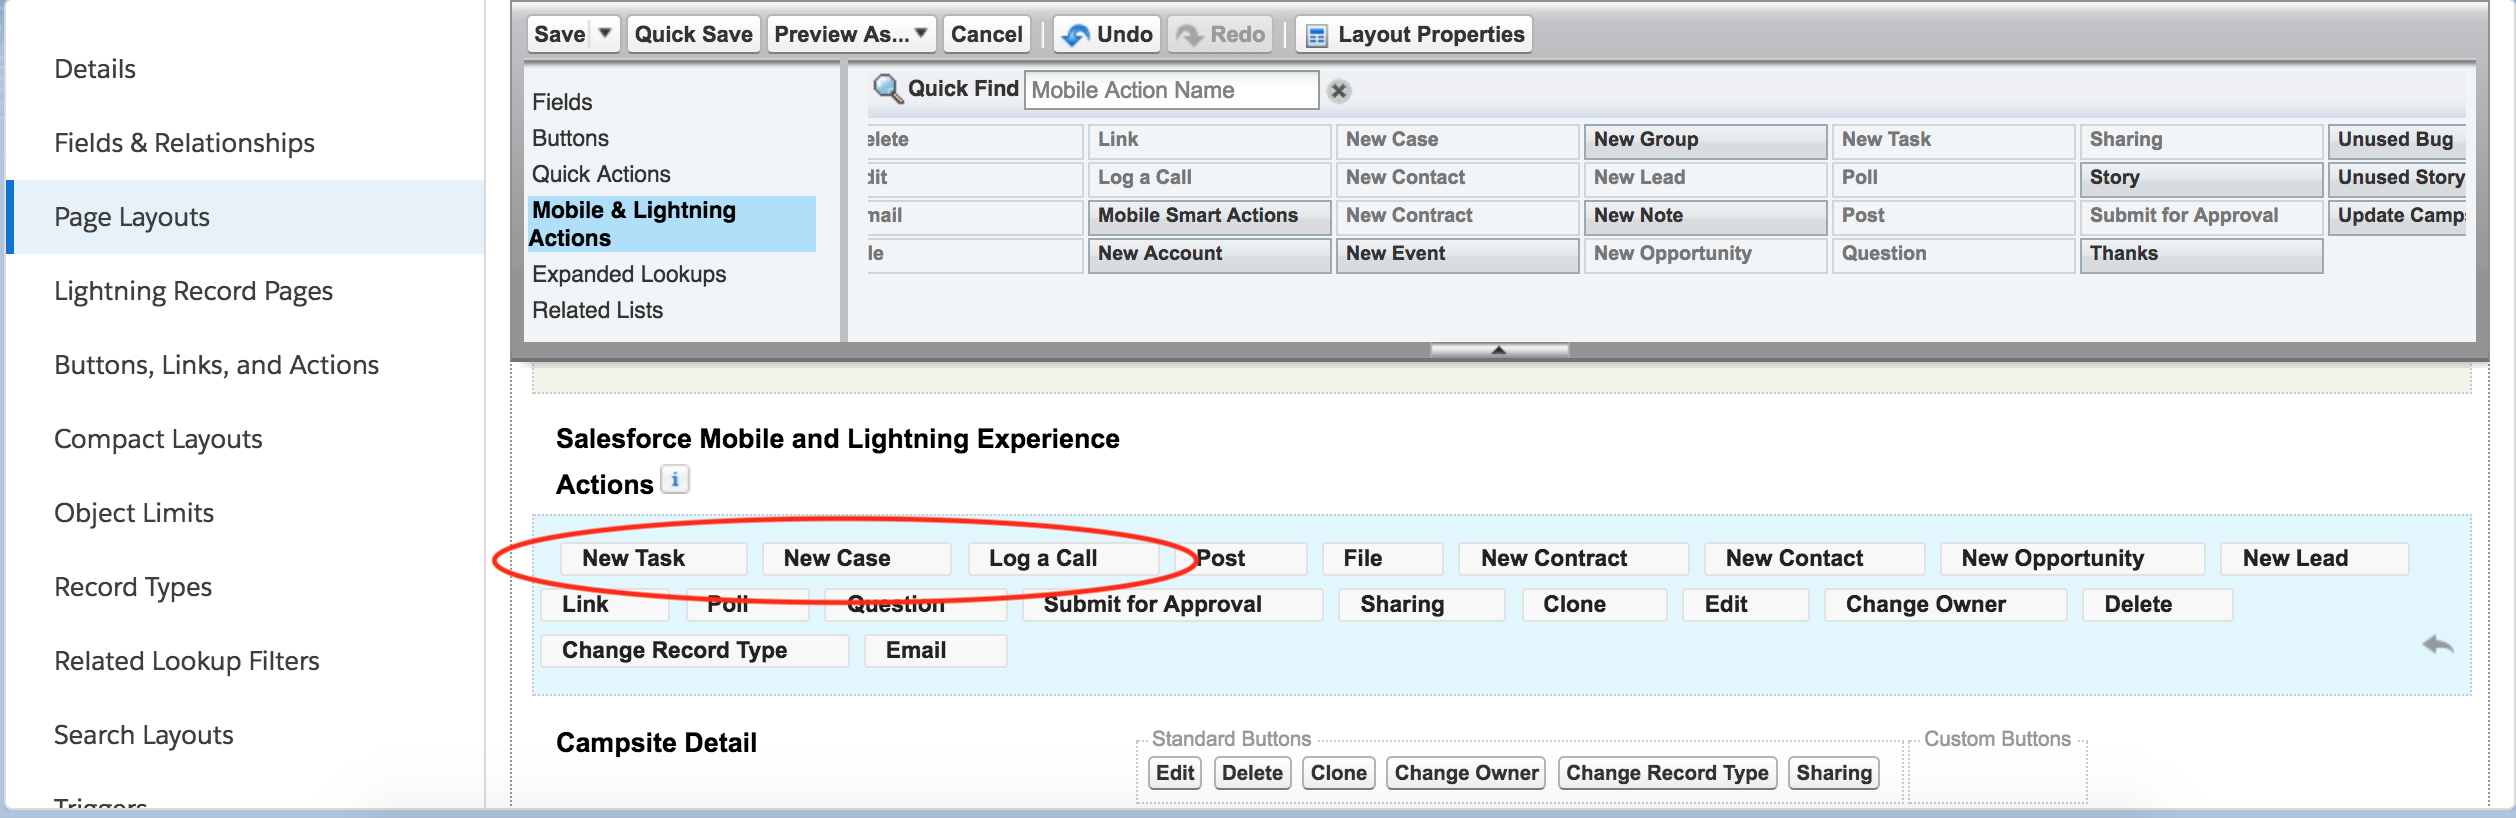2516x818 pixels.
Task: Select Submit for Approval action in layout
Action: coord(1172,605)
